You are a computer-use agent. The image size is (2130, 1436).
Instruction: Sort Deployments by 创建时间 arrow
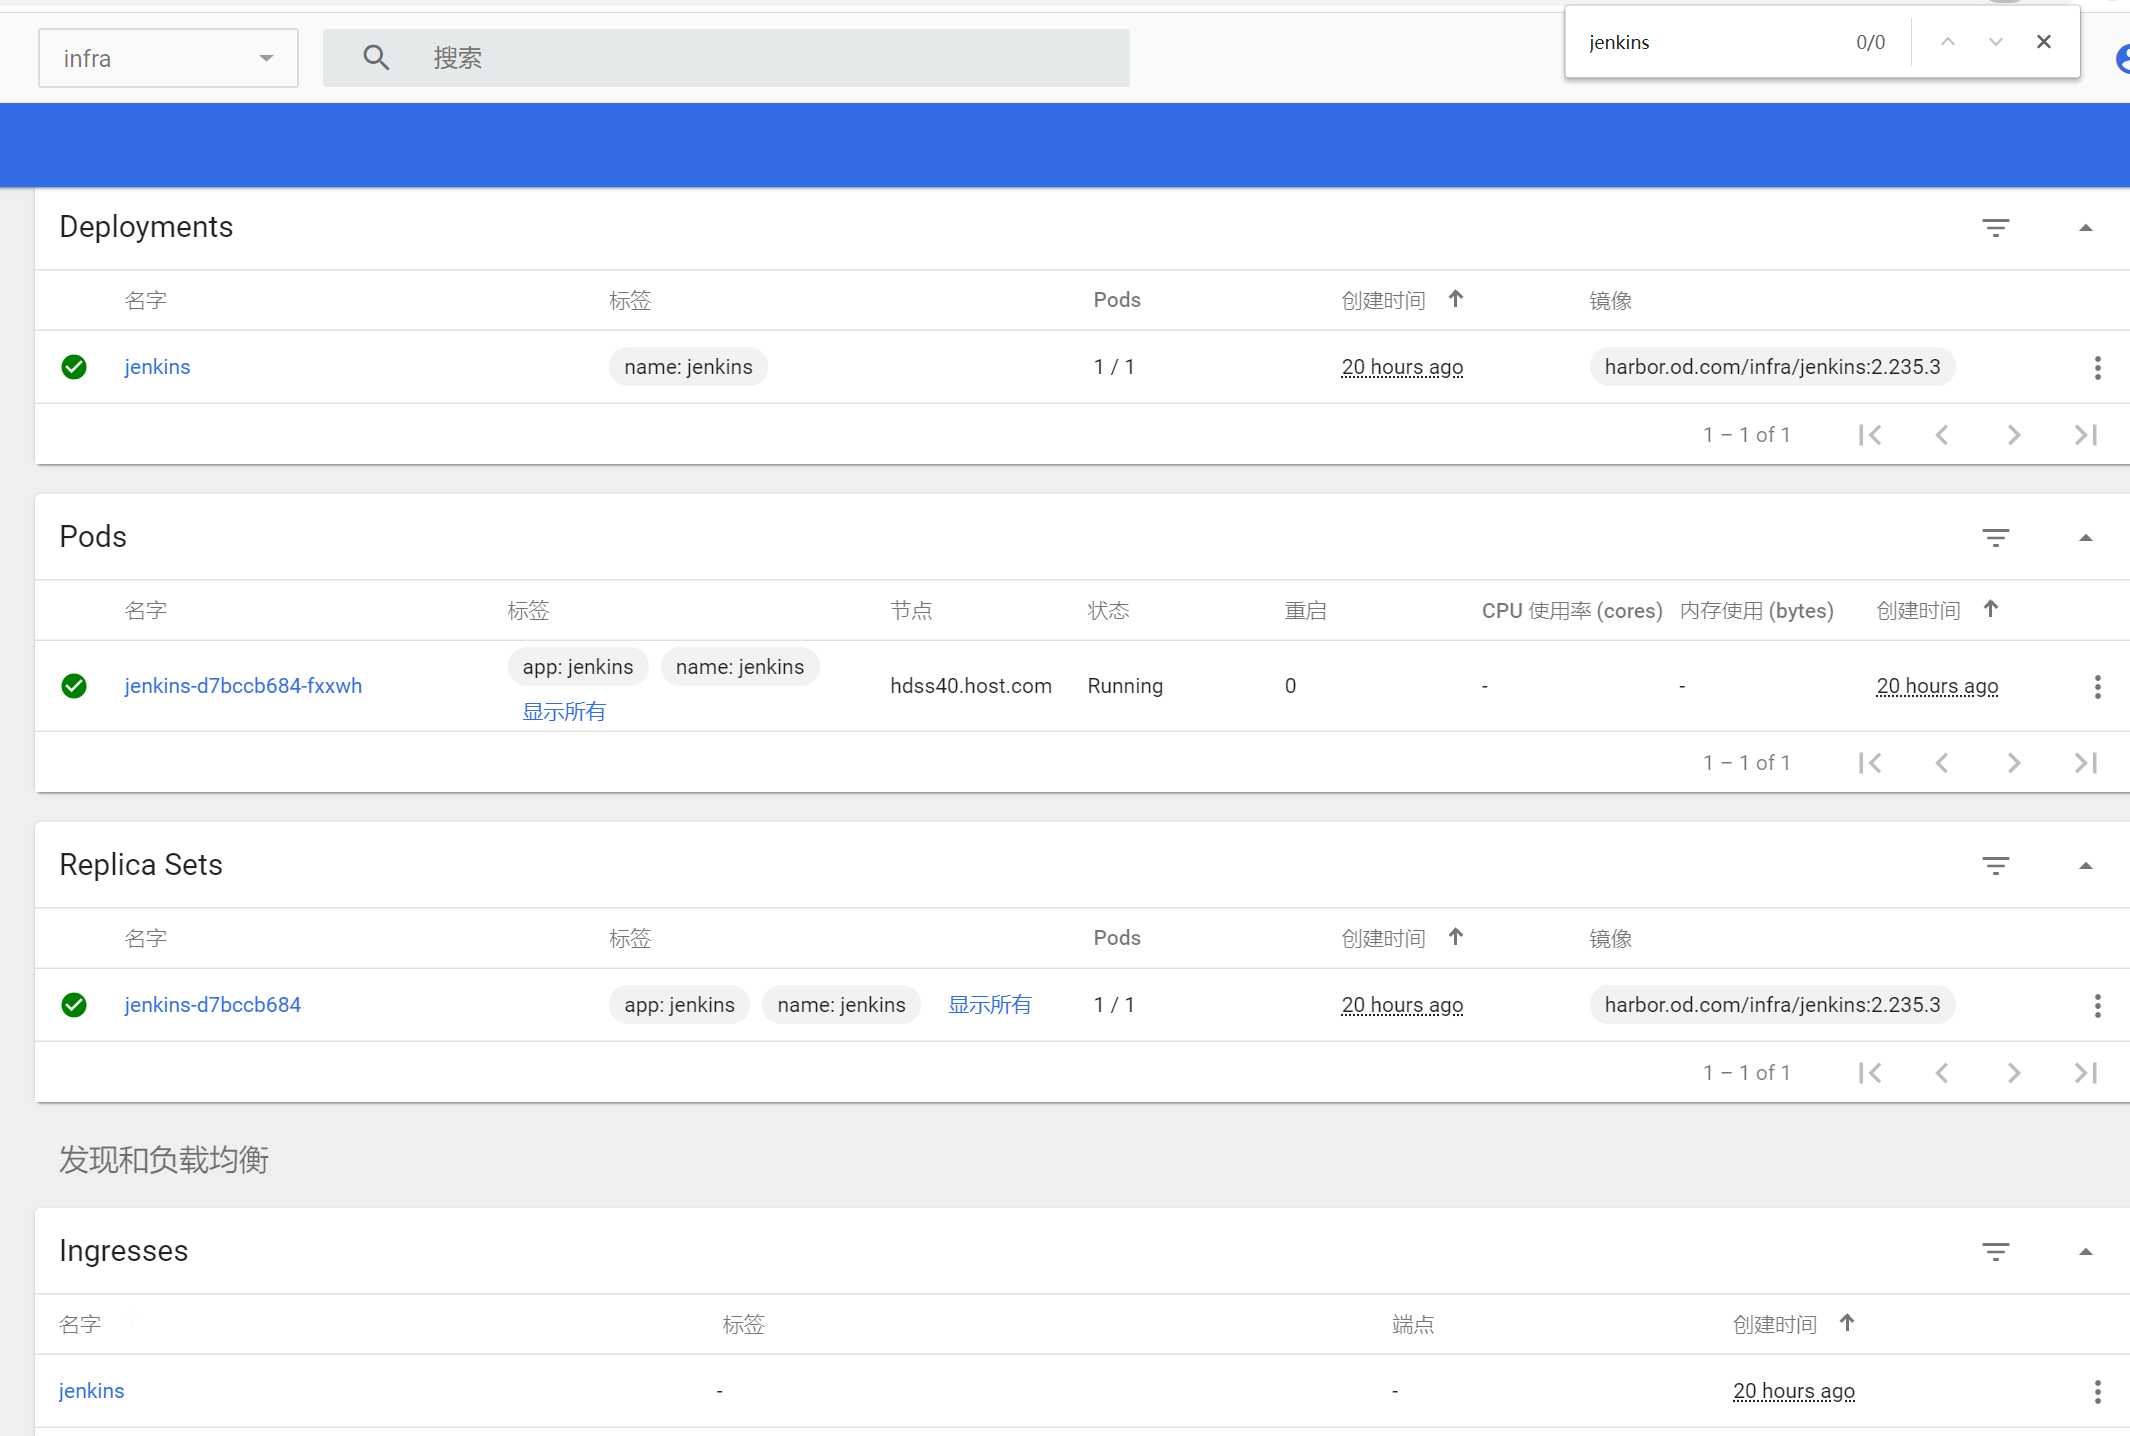tap(1455, 299)
